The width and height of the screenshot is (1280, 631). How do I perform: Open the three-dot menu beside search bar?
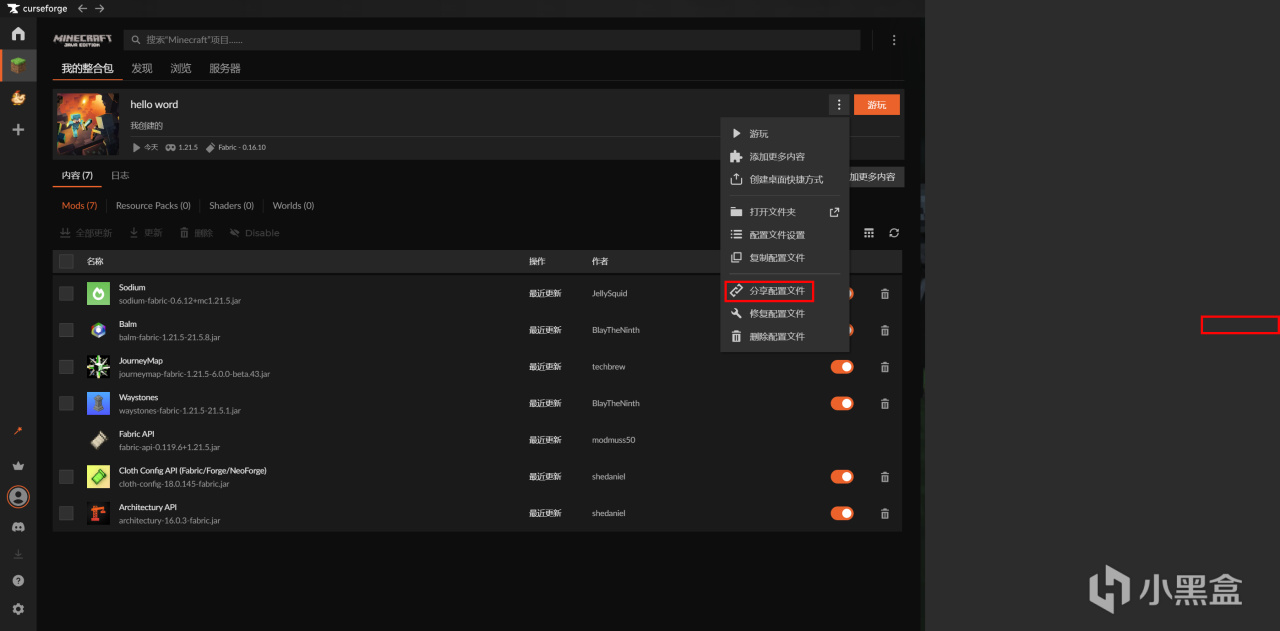894,40
